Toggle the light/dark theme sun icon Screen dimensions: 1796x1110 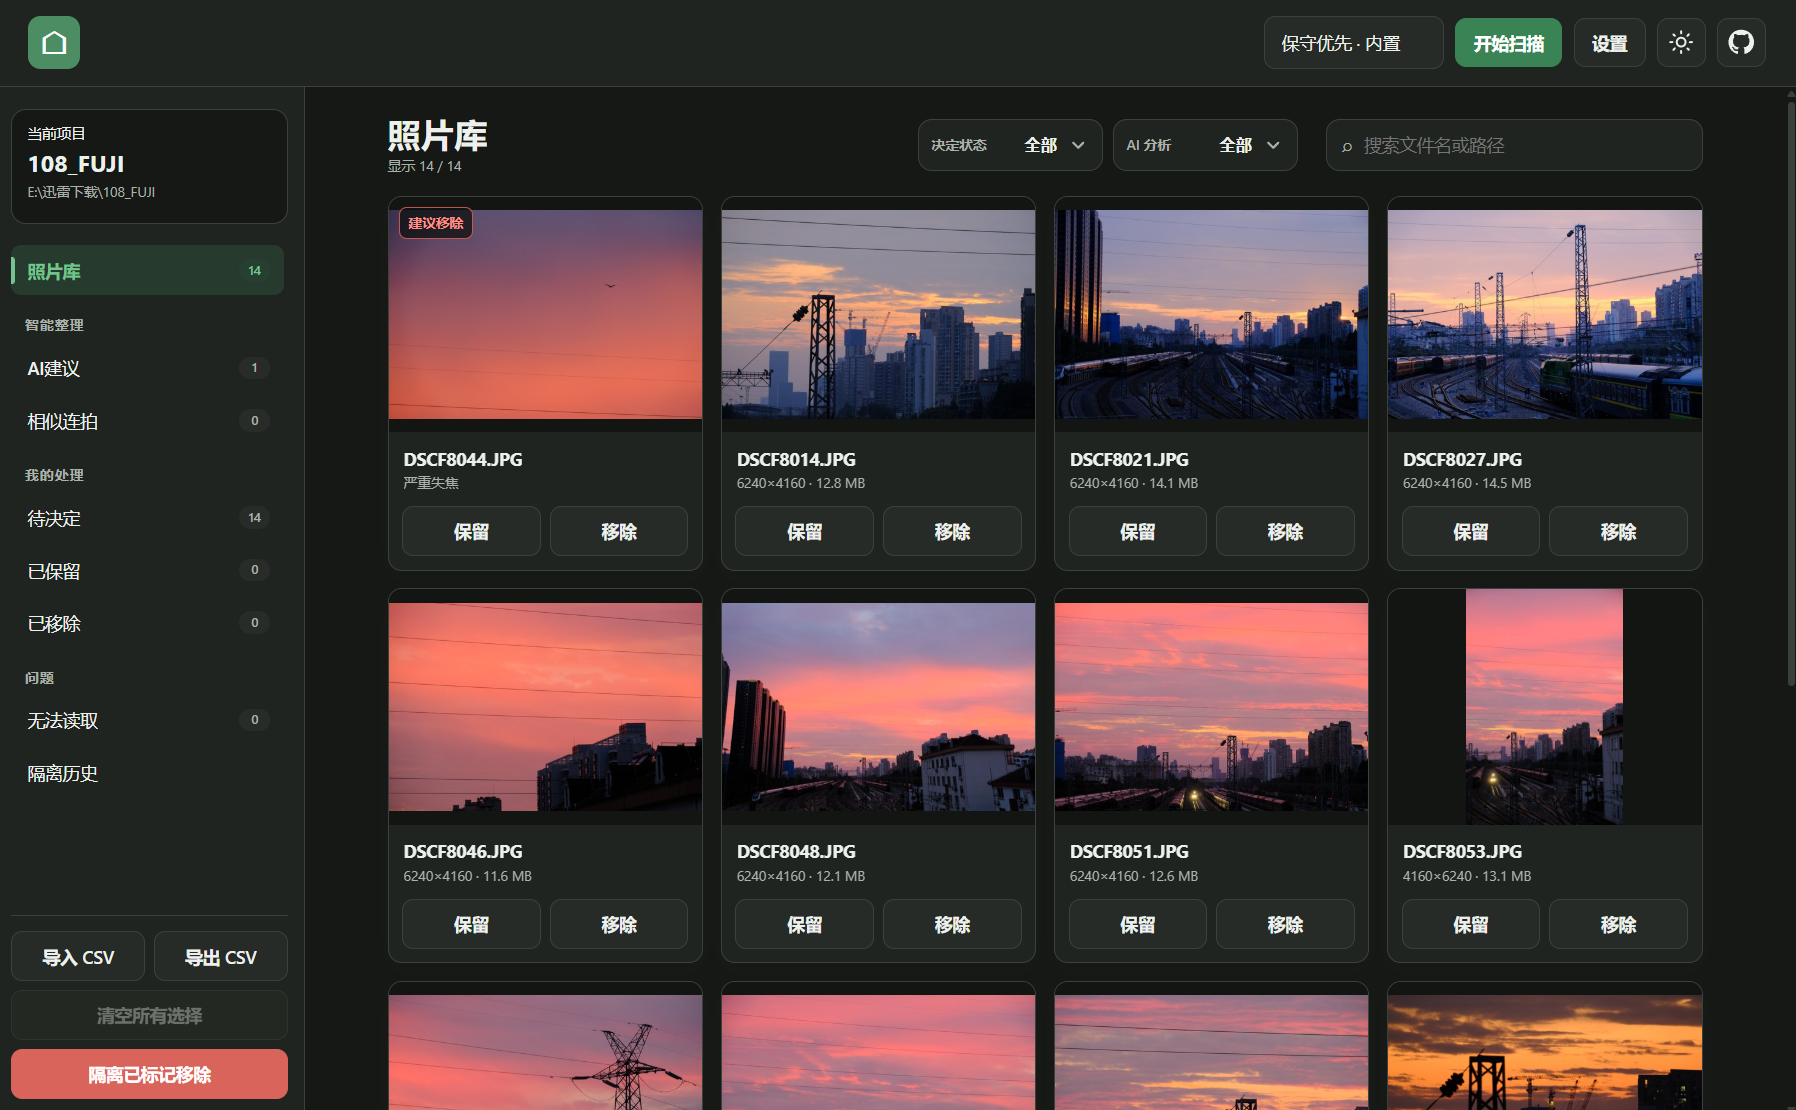tap(1681, 43)
